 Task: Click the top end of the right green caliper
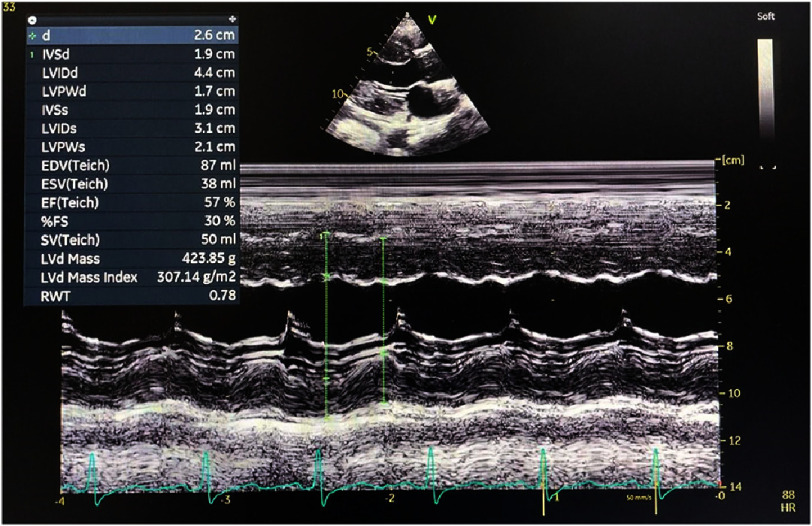383,239
